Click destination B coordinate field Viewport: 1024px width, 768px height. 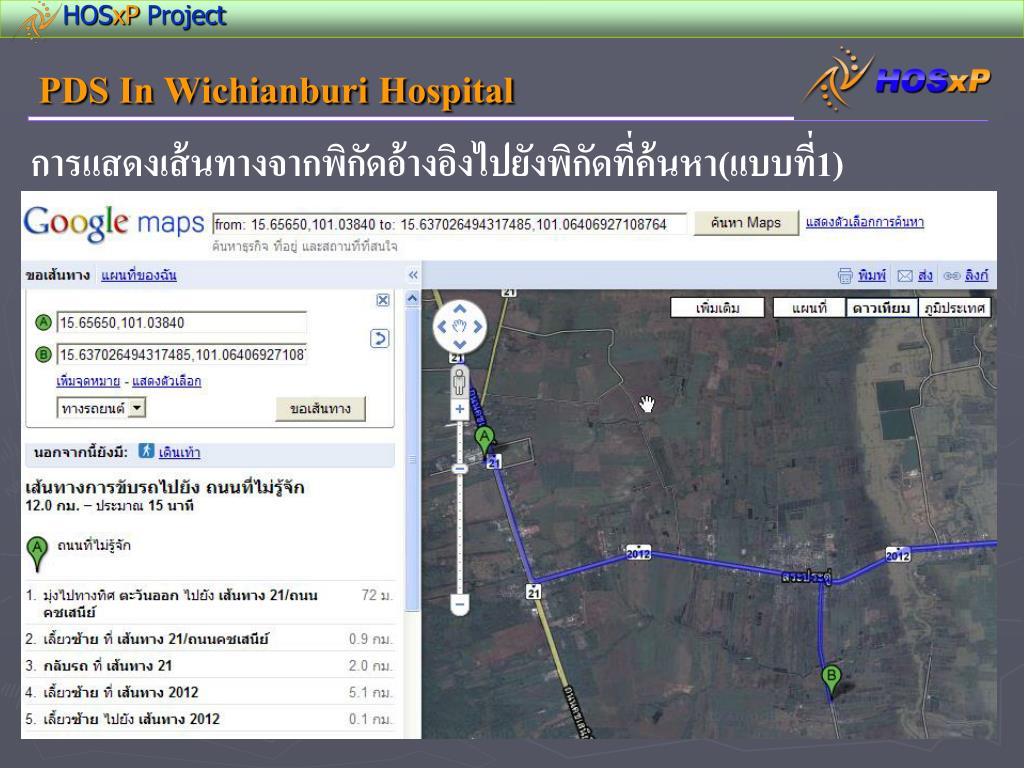tap(182, 355)
